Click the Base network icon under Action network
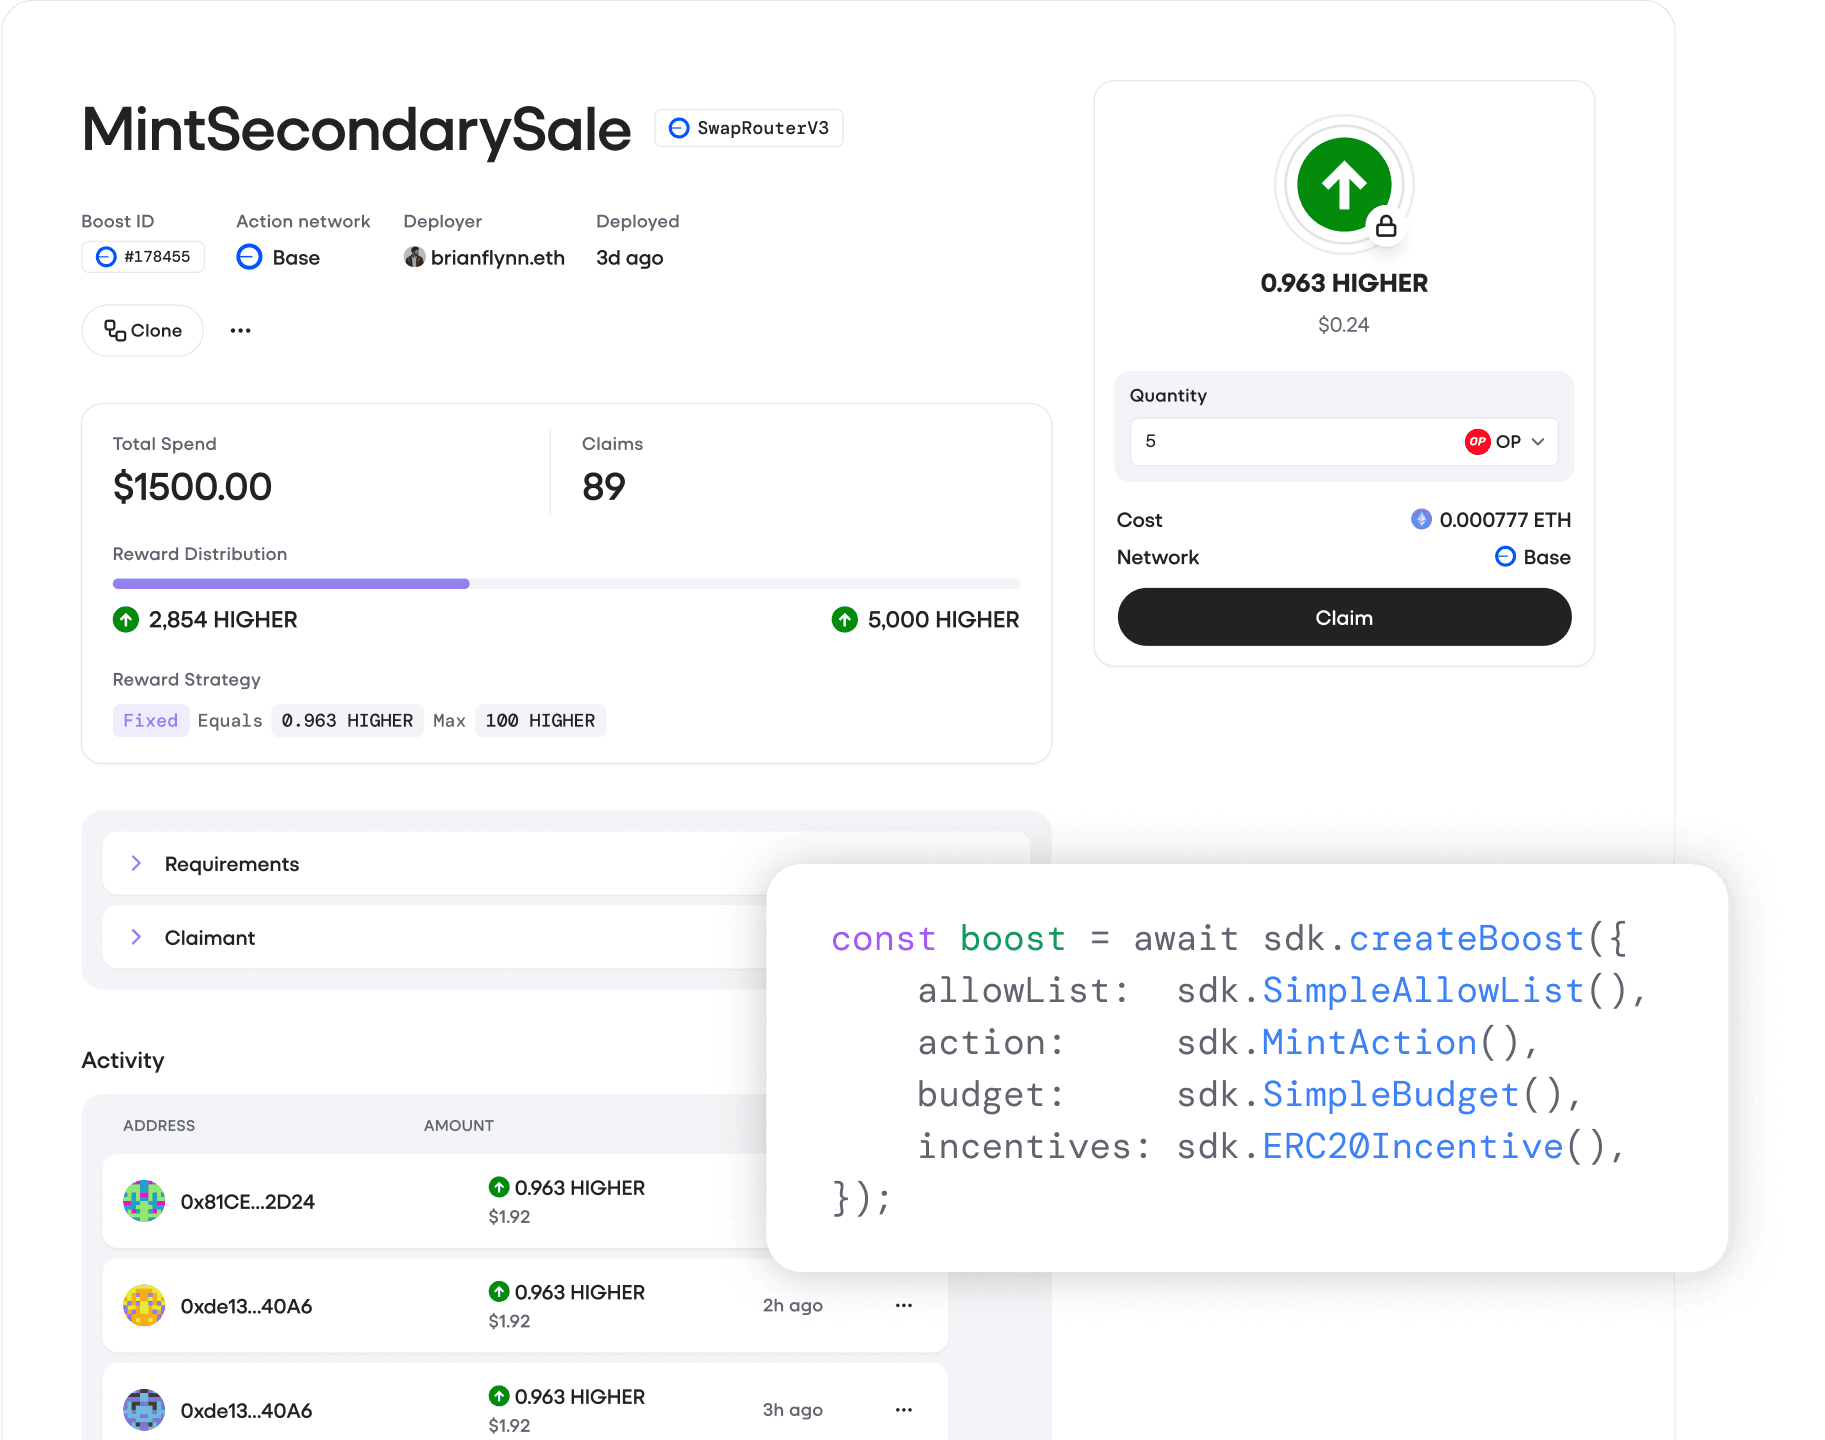 (249, 257)
